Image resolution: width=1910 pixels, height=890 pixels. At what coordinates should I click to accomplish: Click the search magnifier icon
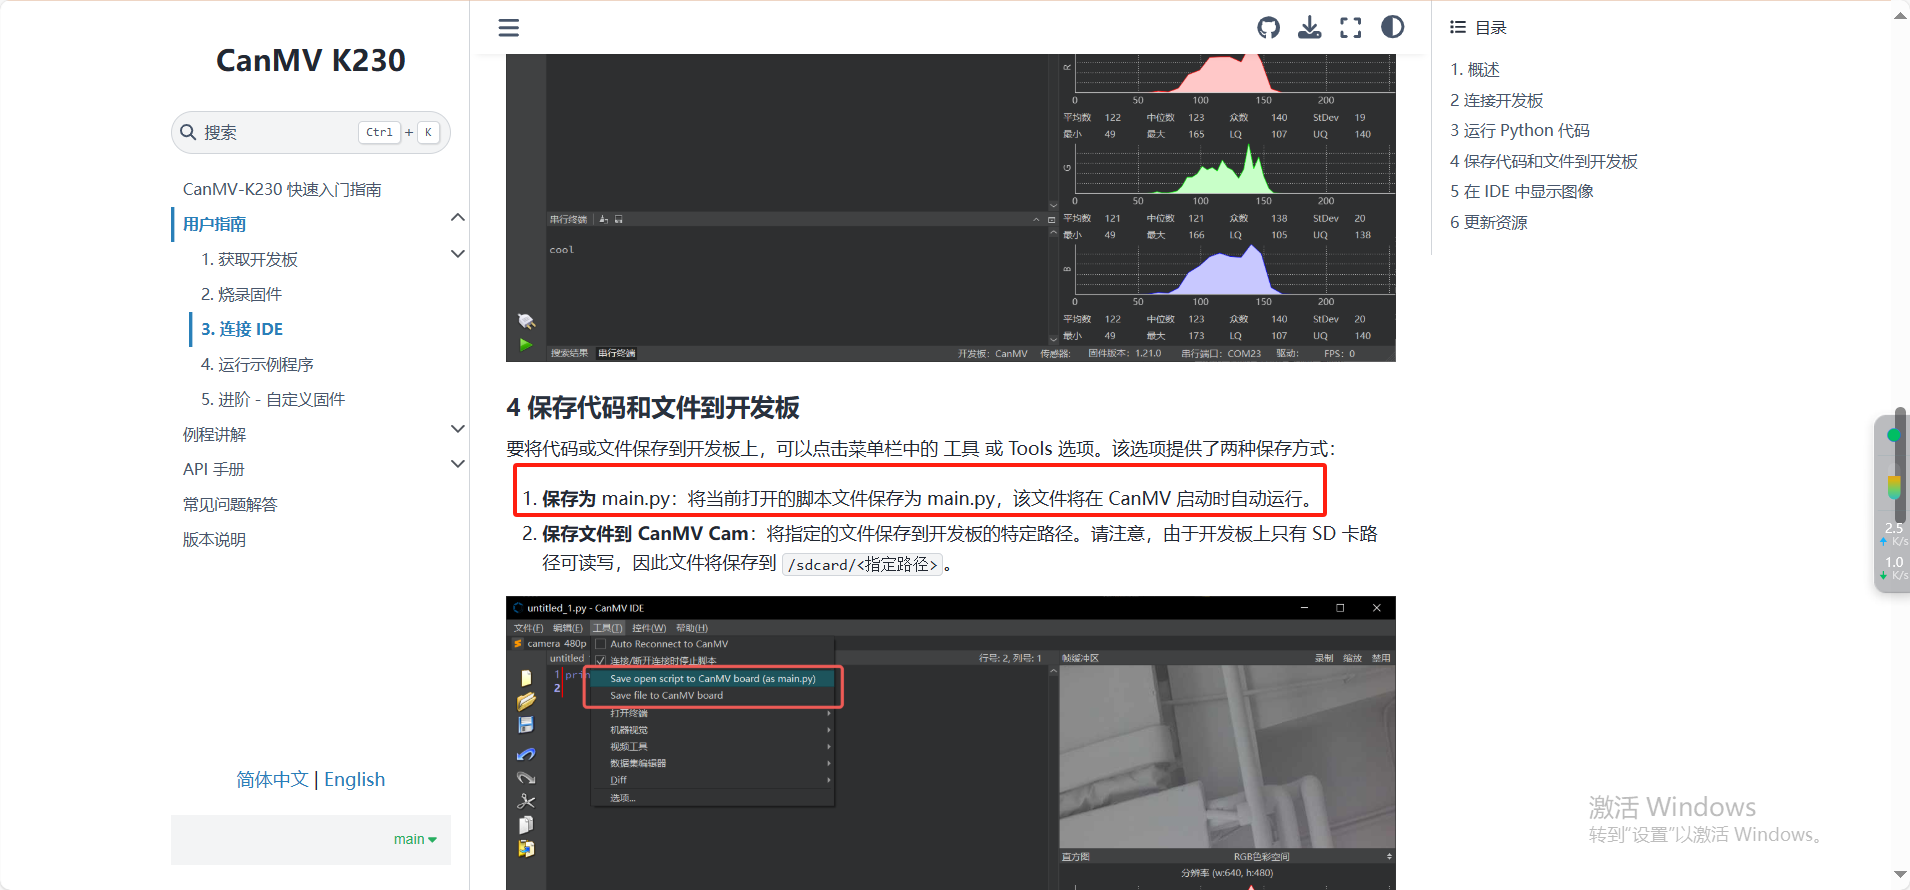coord(188,132)
